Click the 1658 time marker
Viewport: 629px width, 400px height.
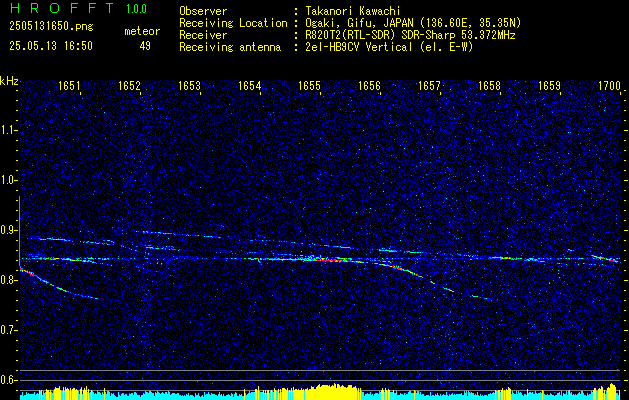pos(489,85)
